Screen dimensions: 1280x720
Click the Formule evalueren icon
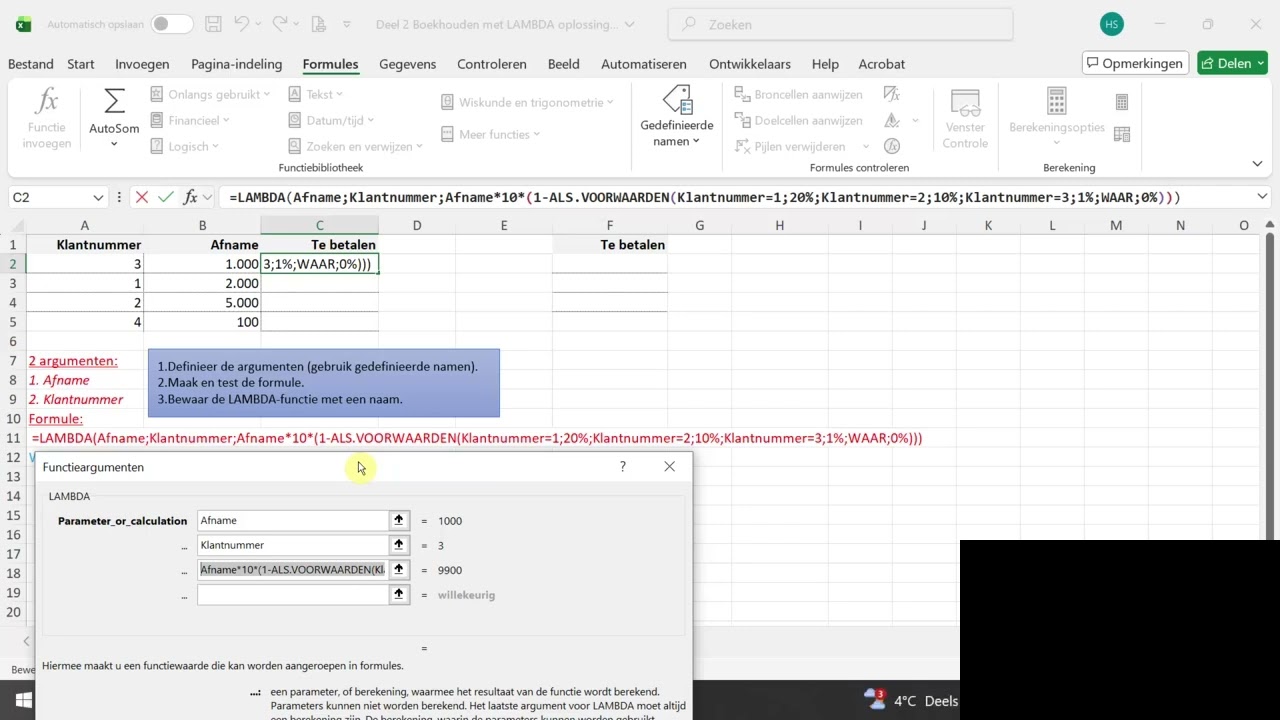[892, 146]
